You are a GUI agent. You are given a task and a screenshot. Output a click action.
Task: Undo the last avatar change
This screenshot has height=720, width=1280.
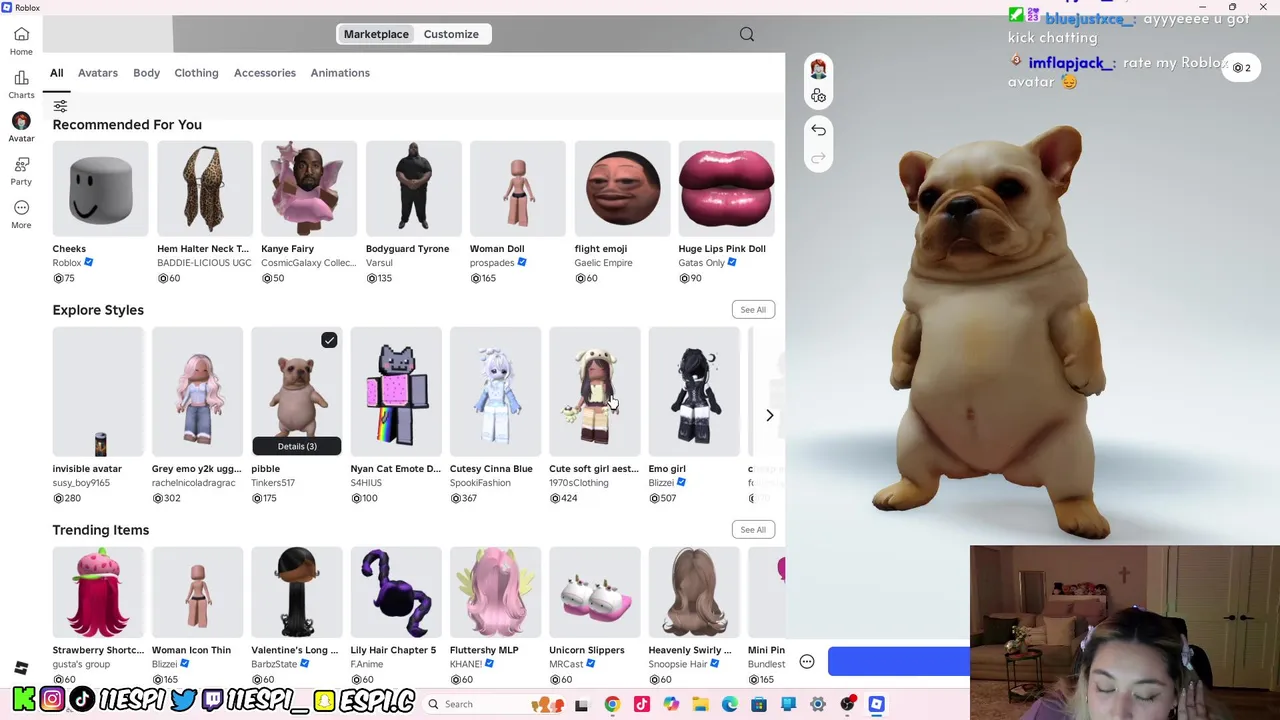pos(818,130)
